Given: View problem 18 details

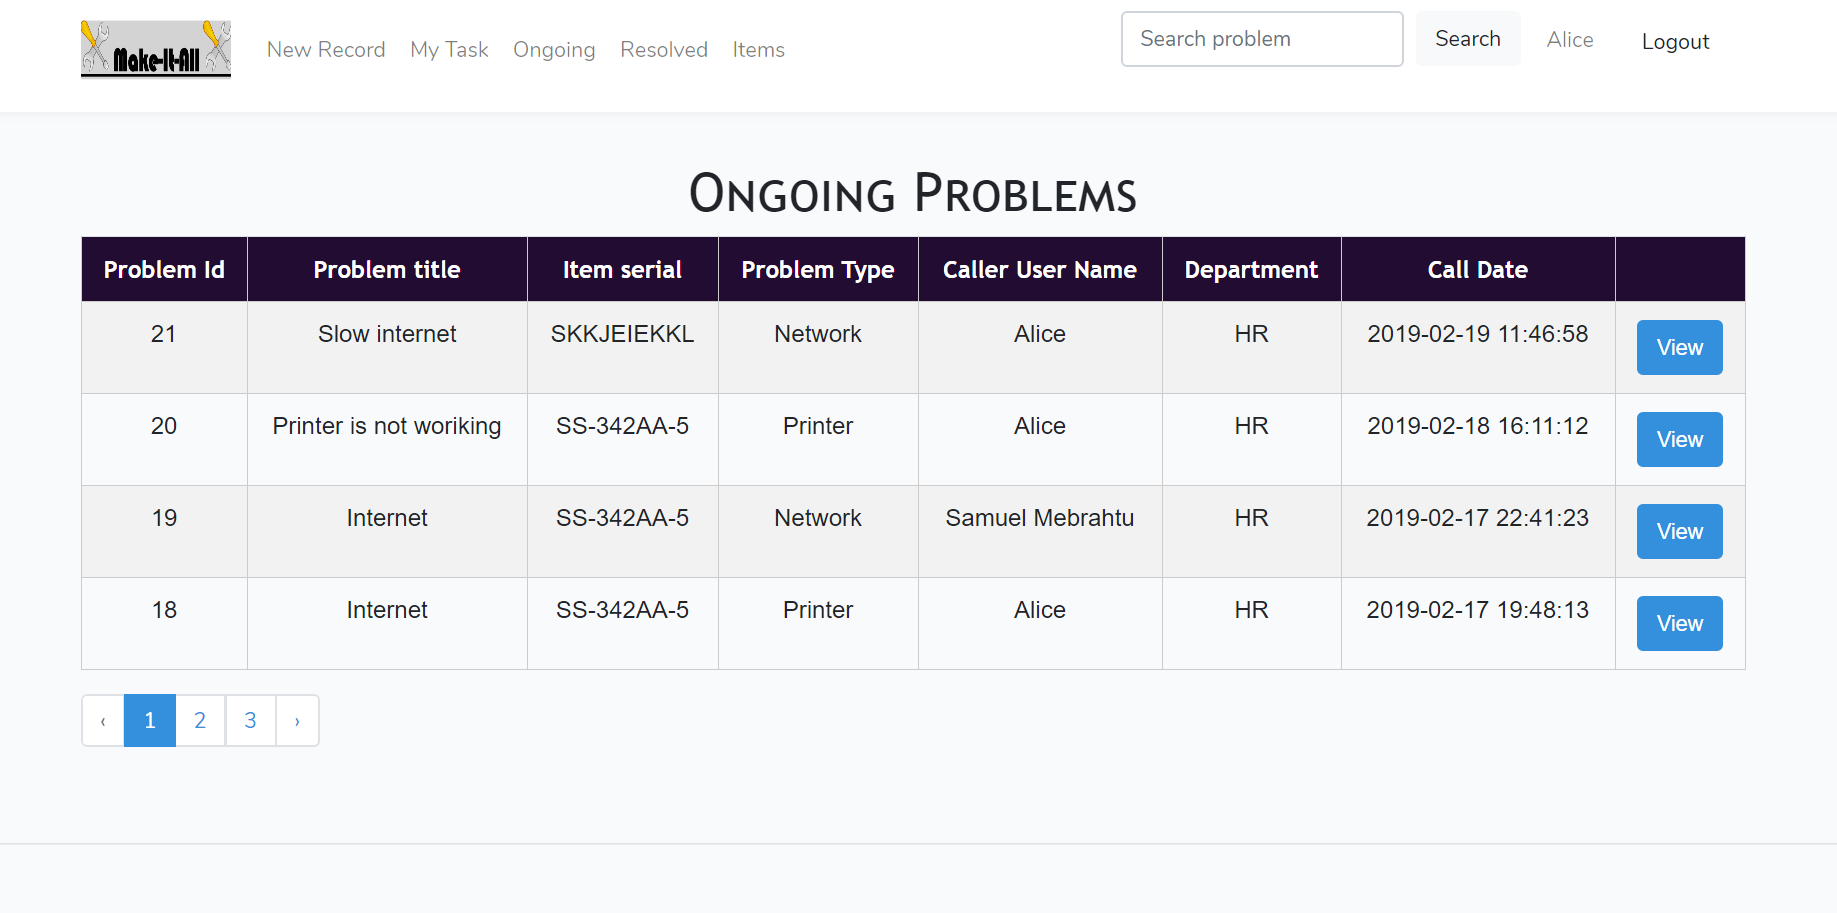Looking at the screenshot, I should (x=1679, y=624).
